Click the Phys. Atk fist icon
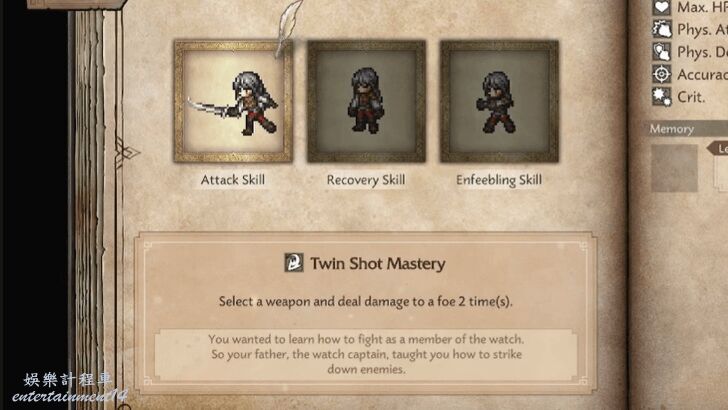The image size is (728, 410). (662, 29)
